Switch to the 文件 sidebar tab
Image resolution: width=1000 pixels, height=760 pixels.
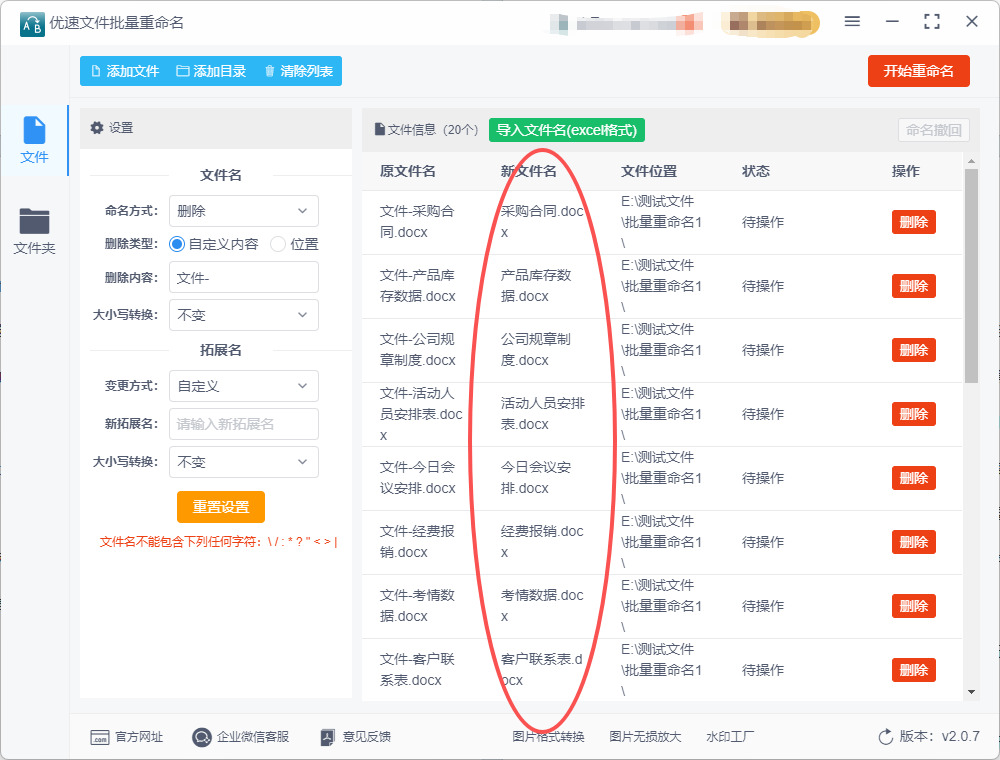click(34, 140)
